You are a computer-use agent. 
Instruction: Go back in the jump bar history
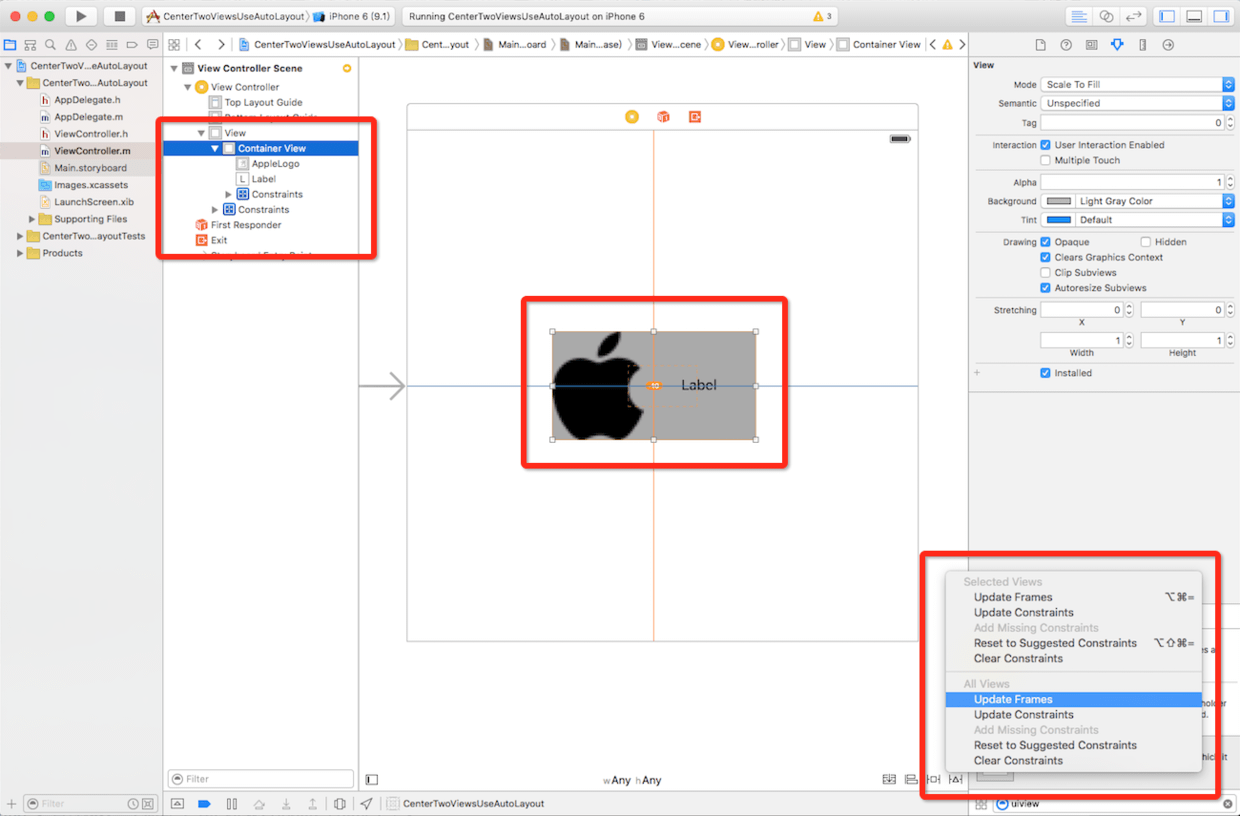click(x=198, y=45)
